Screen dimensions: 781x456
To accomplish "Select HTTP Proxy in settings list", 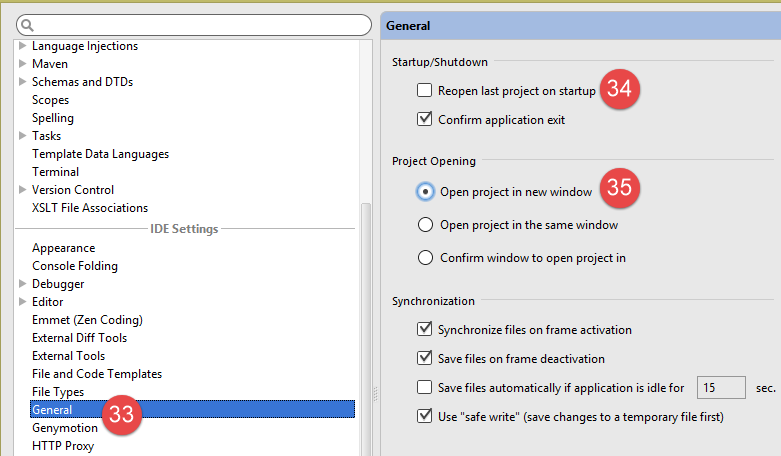I will pos(62,446).
